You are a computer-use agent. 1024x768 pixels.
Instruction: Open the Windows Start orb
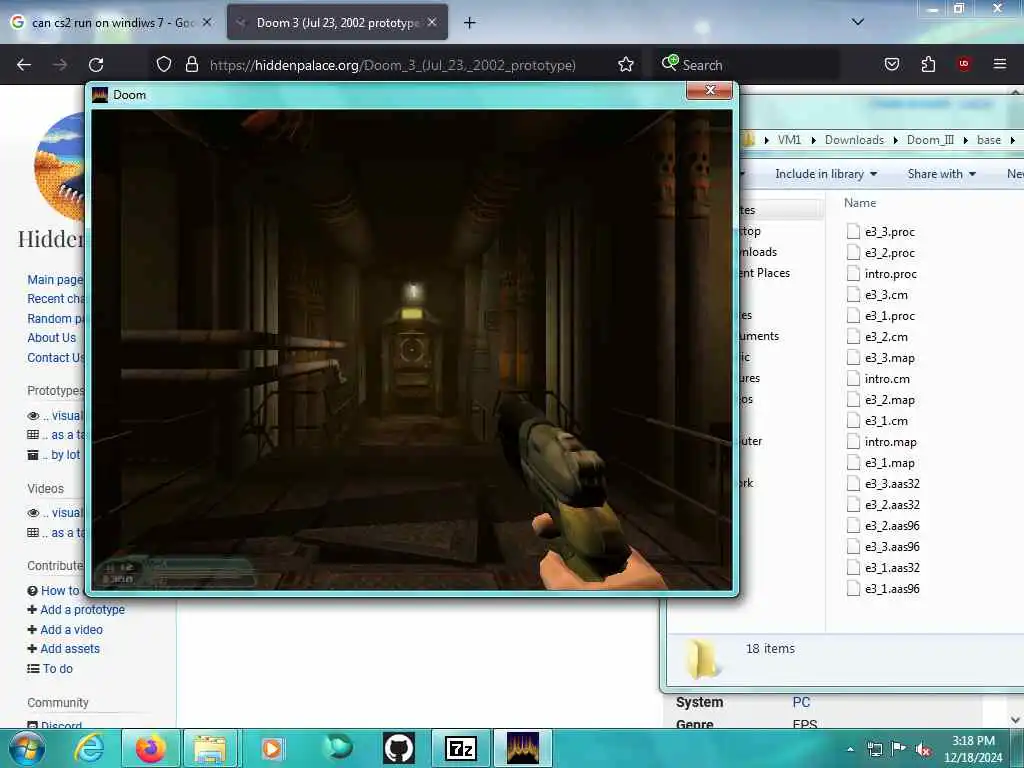pos(27,748)
